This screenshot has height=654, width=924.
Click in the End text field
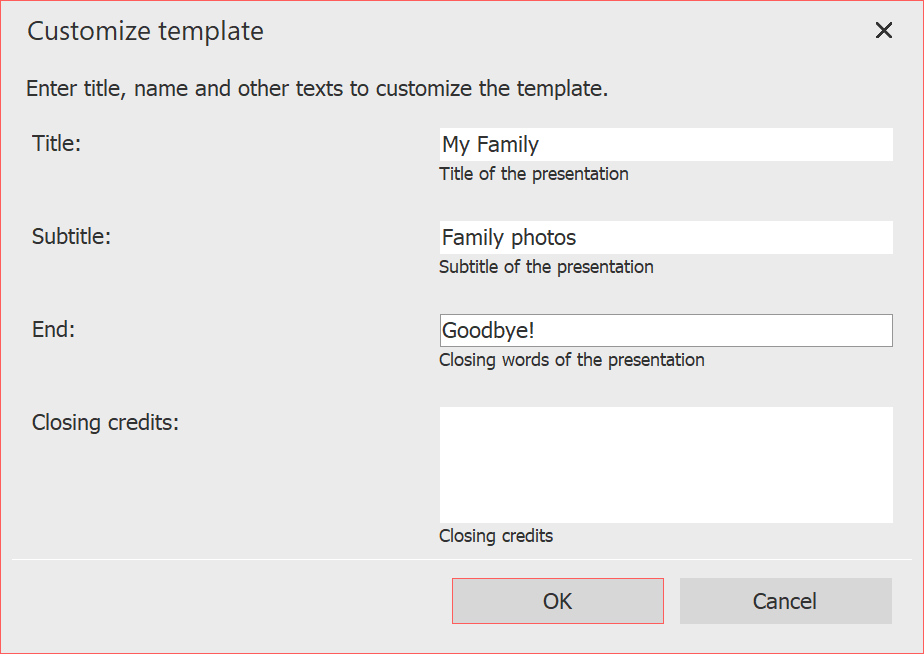coord(665,330)
